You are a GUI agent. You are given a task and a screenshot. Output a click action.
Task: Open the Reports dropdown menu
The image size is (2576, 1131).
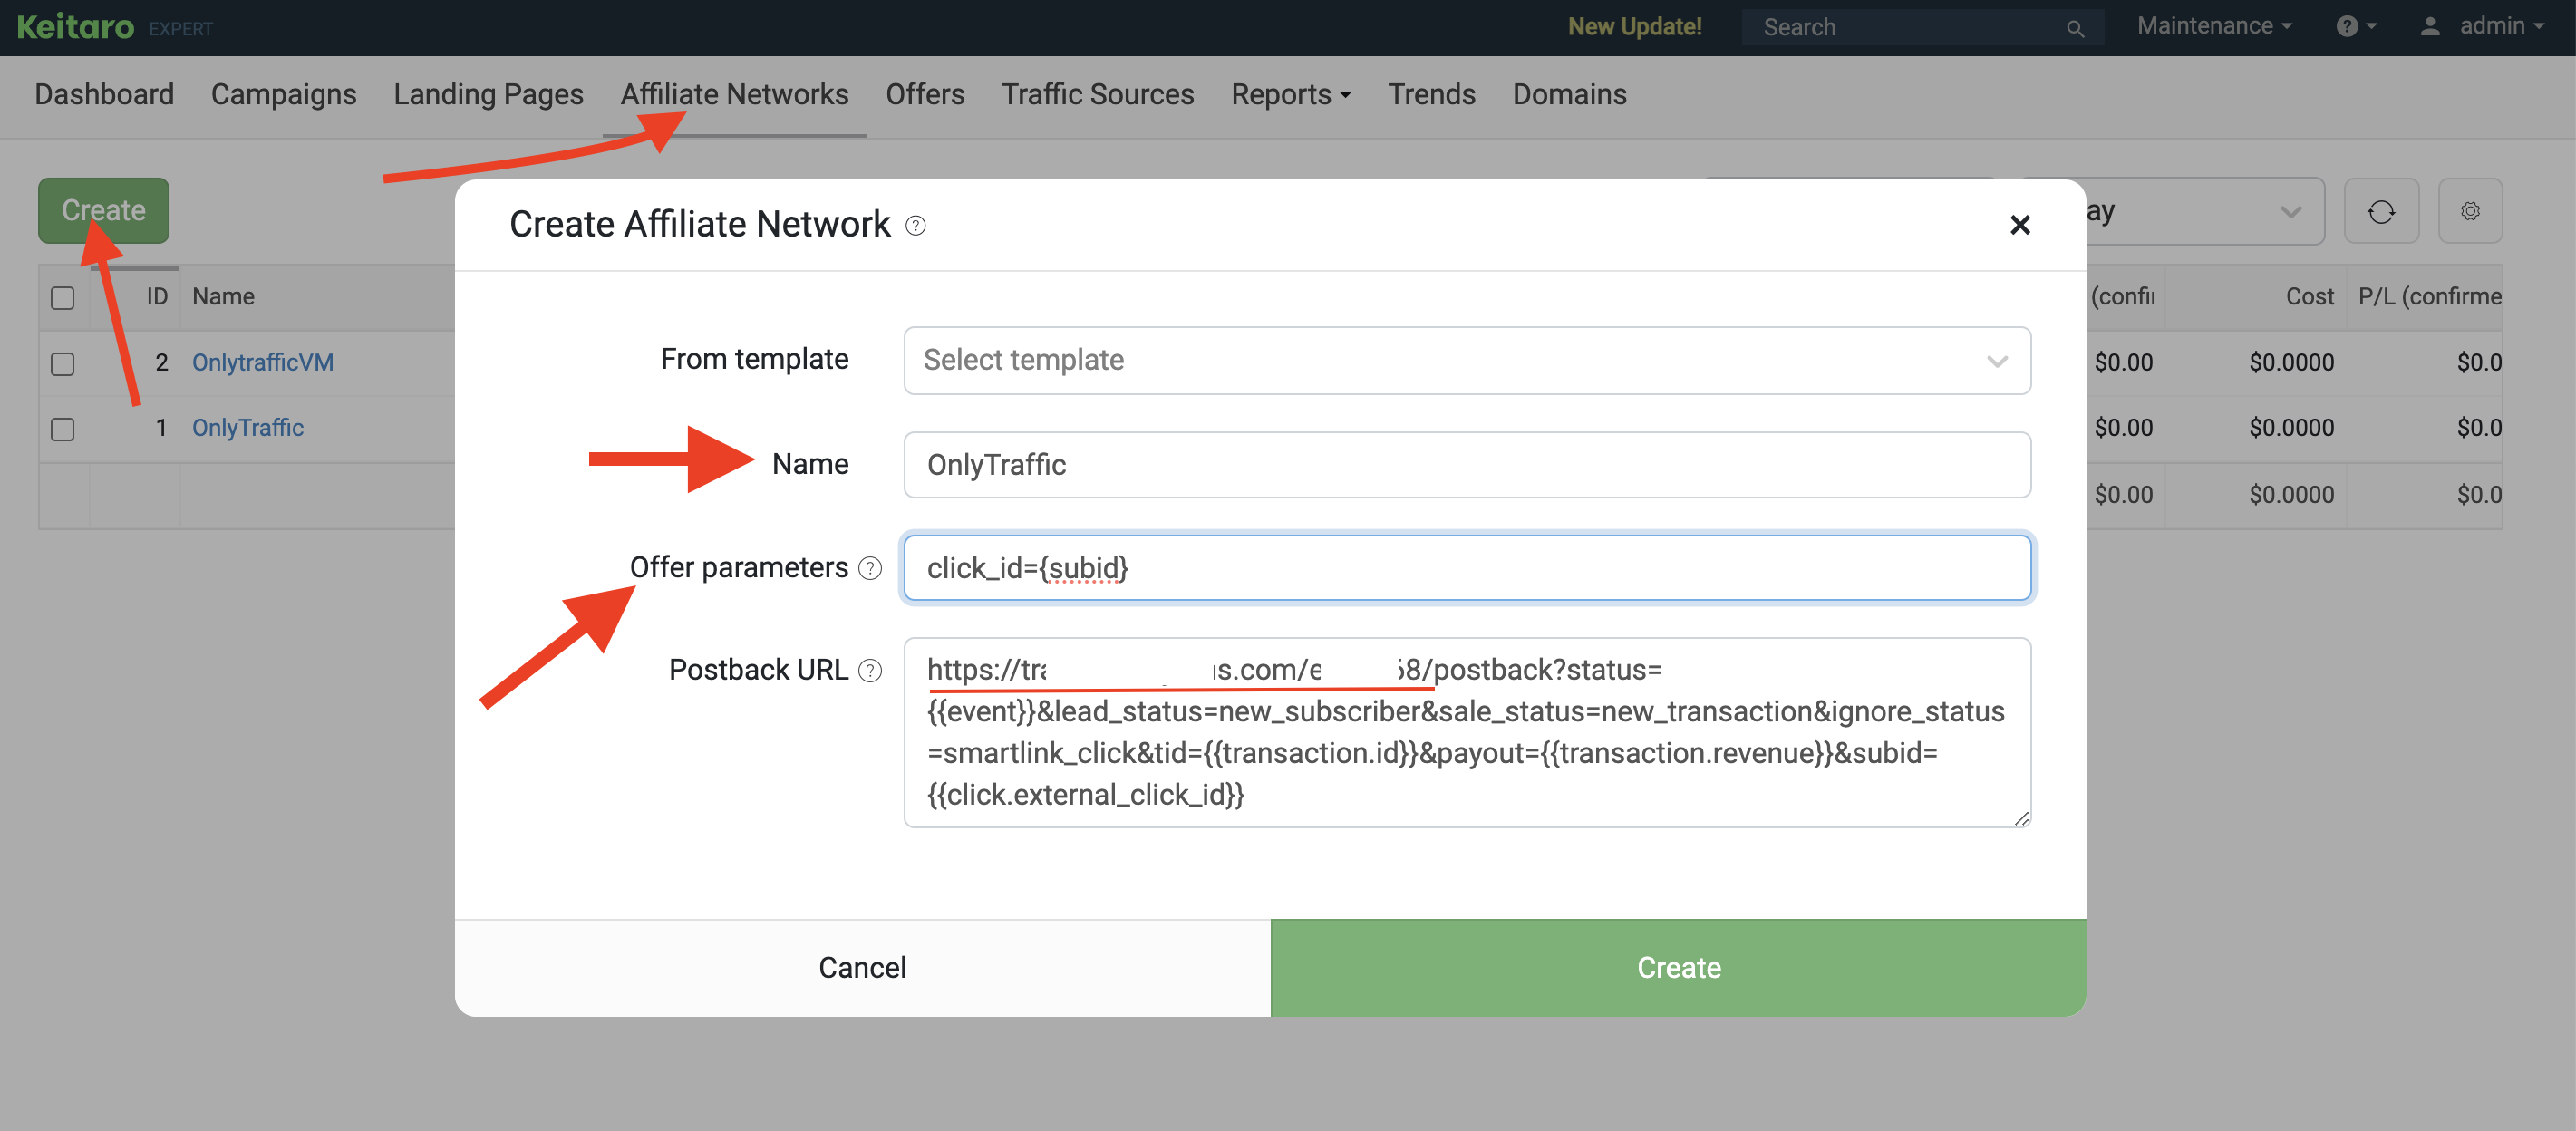pyautogui.click(x=1290, y=95)
